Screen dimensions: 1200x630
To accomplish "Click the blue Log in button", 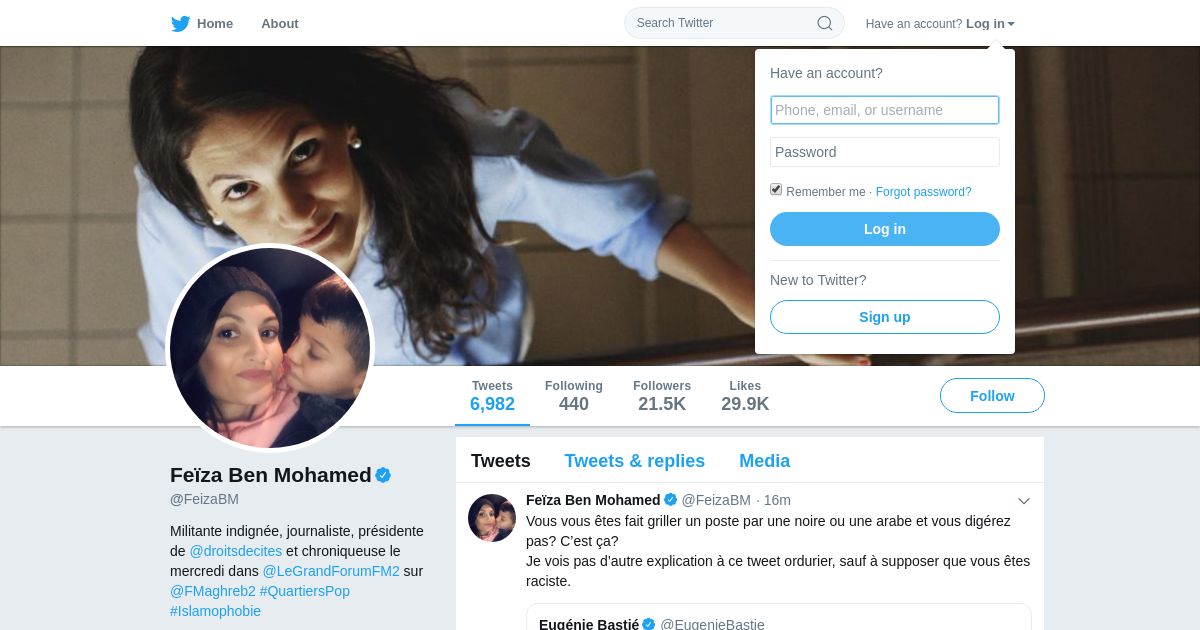I will tap(885, 229).
